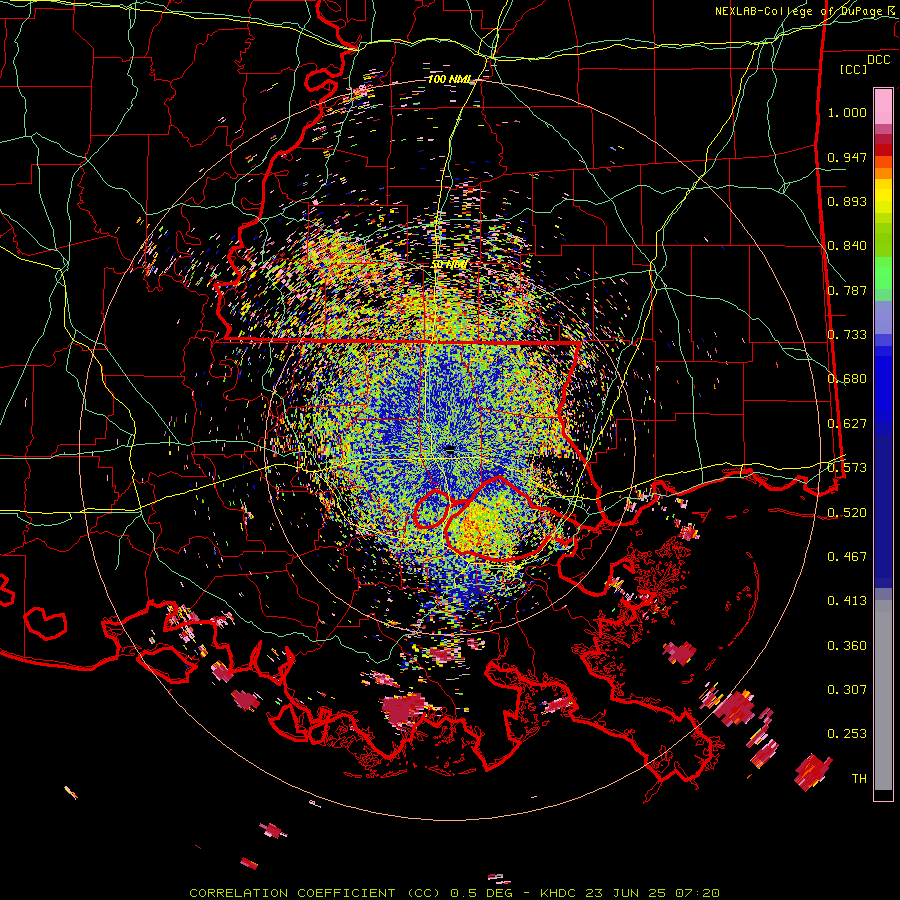The image size is (900, 900).
Task: Click the 0.467 legend value
Action: (847, 557)
